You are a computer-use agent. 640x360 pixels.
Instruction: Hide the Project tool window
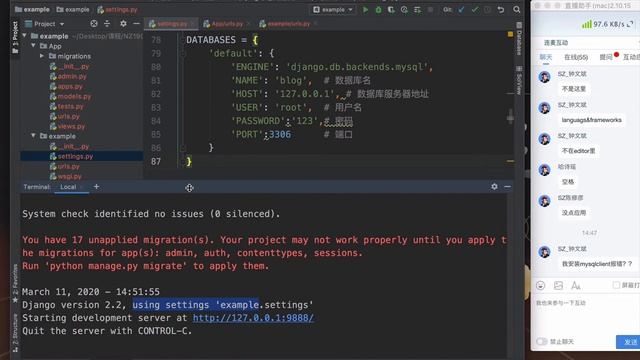coord(136,24)
